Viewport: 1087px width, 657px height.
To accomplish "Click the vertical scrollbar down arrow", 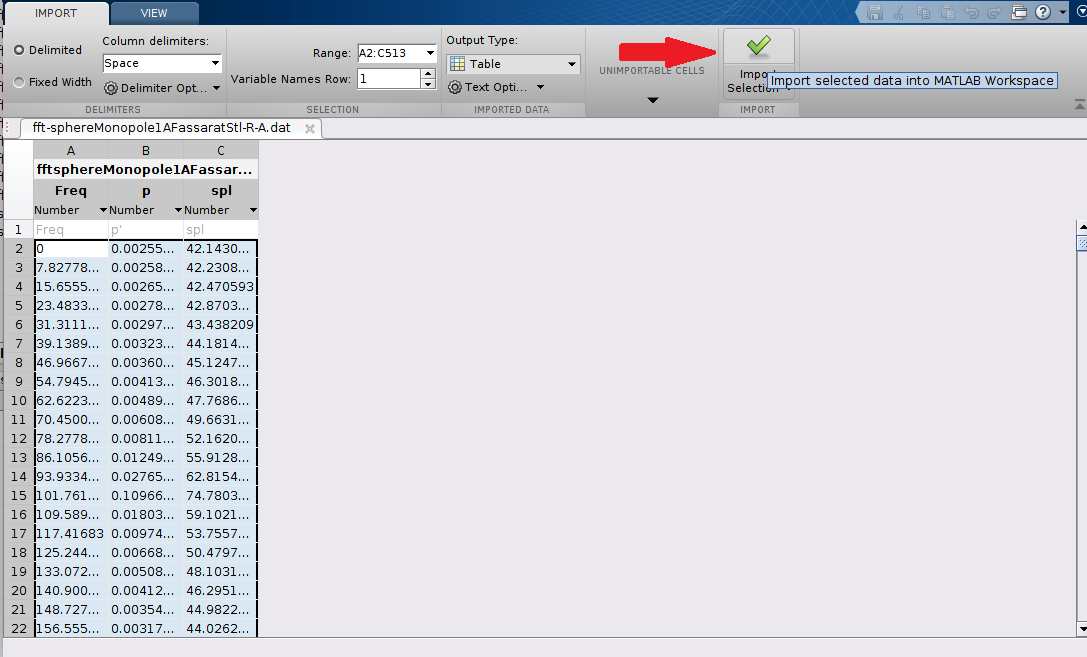I will click(1081, 629).
